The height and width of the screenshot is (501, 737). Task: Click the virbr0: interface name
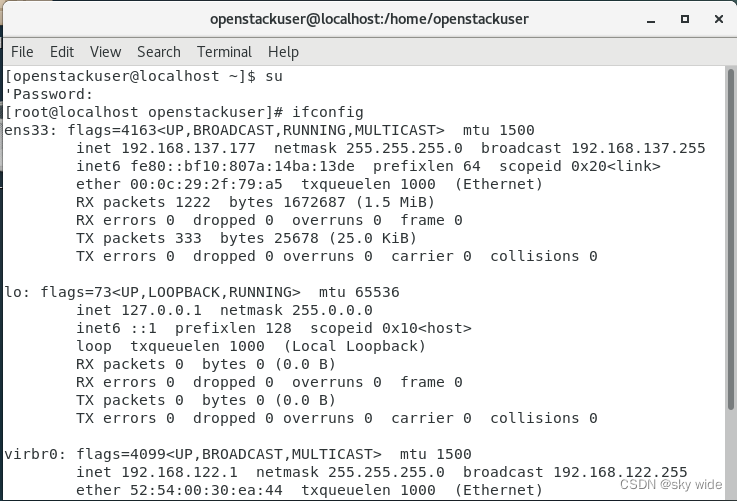point(35,454)
